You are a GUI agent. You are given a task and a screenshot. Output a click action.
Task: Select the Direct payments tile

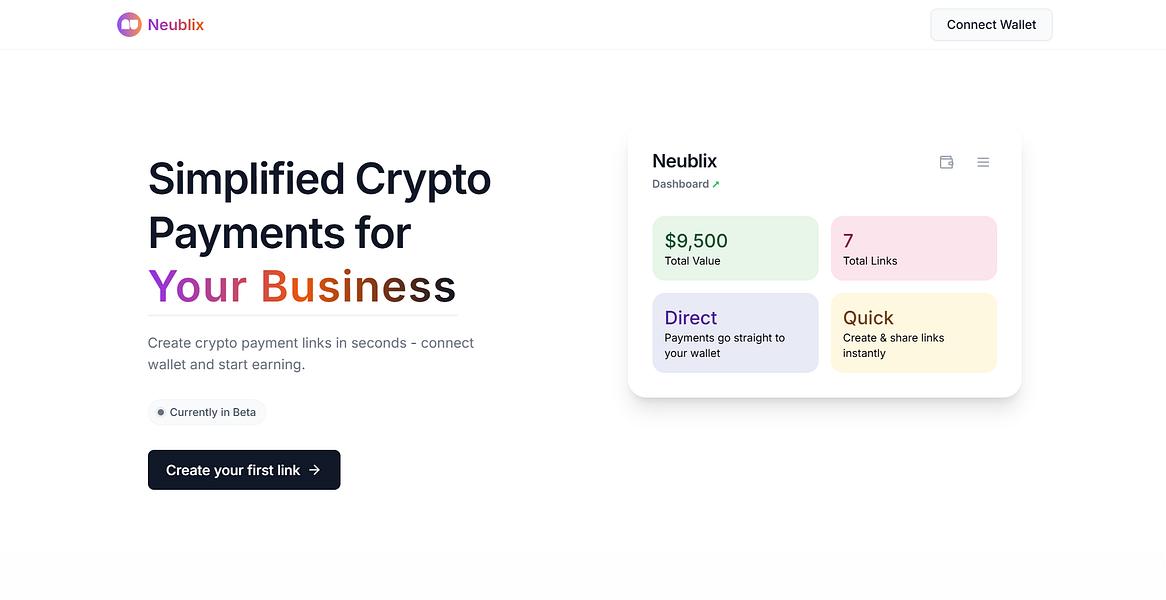pyautogui.click(x=735, y=332)
